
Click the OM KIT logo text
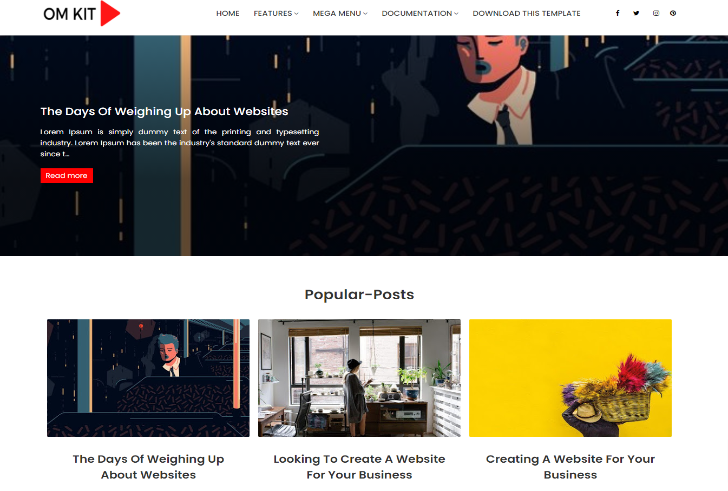pyautogui.click(x=70, y=14)
